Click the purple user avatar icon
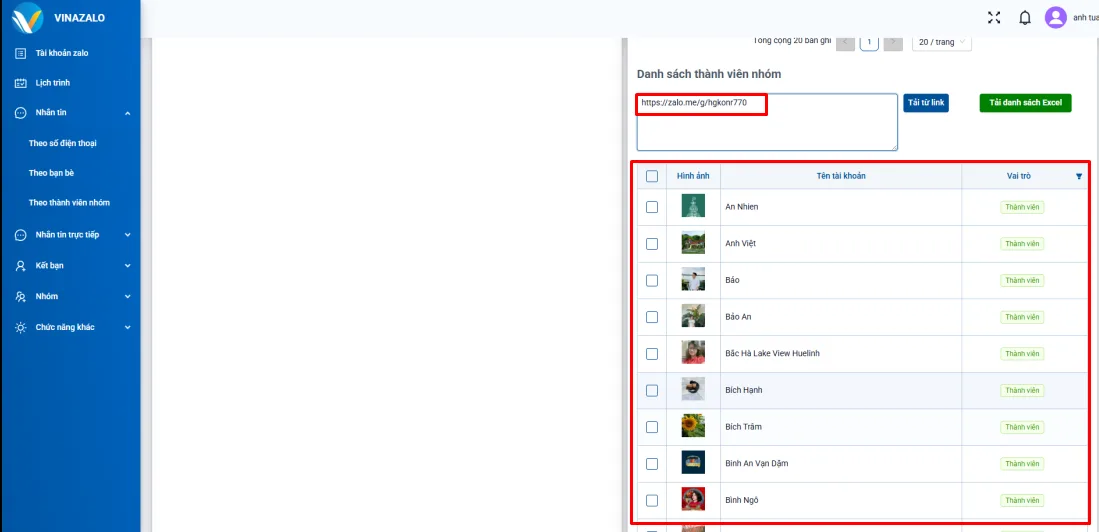Viewport: 1099px width, 532px height. click(1055, 17)
